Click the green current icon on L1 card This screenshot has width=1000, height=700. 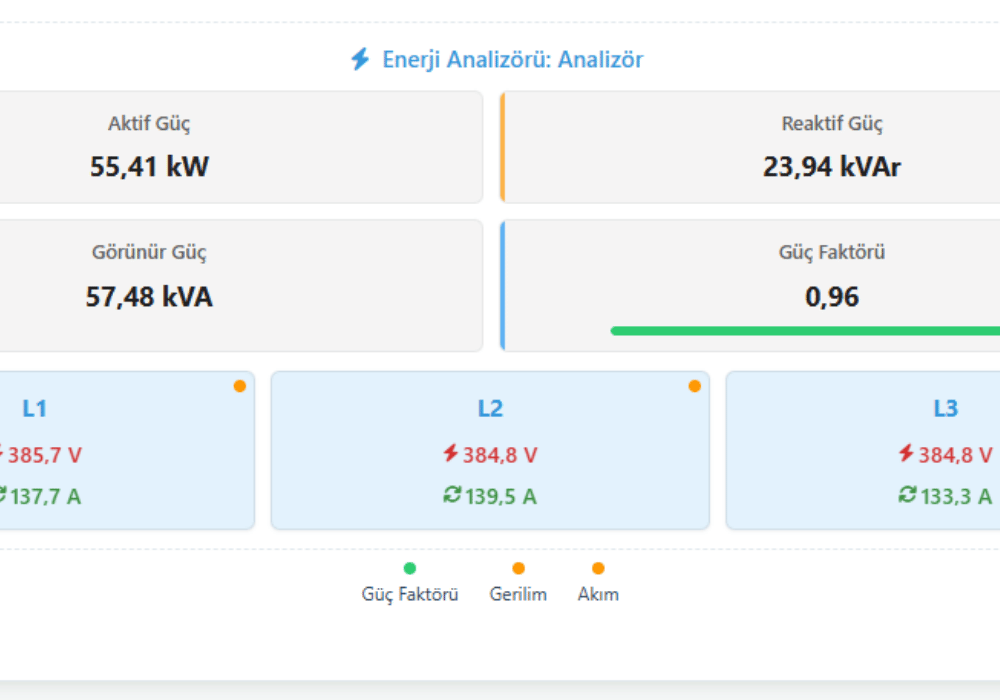(5, 496)
